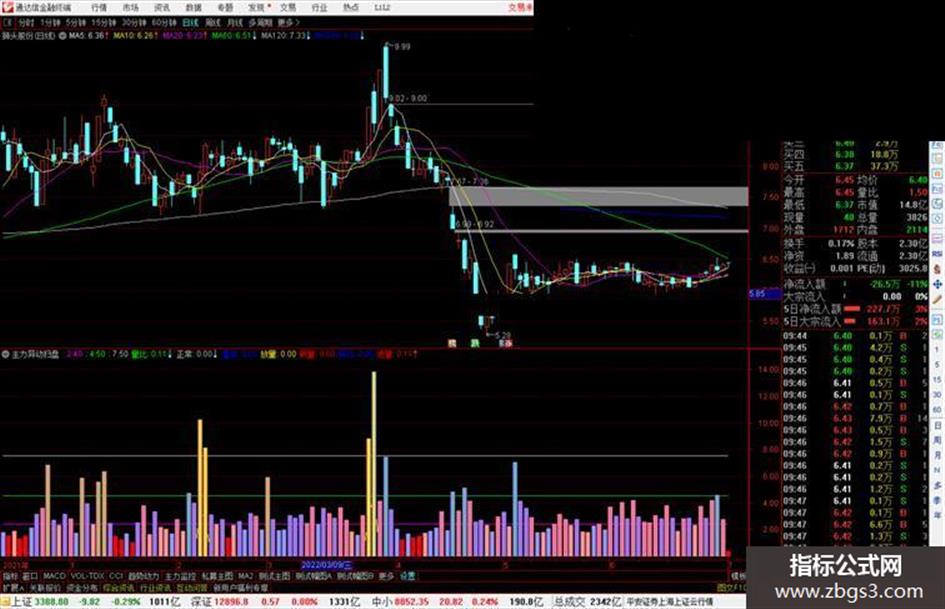Open the 发现 menu
Viewport: 945px width, 609px height.
click(x=256, y=8)
